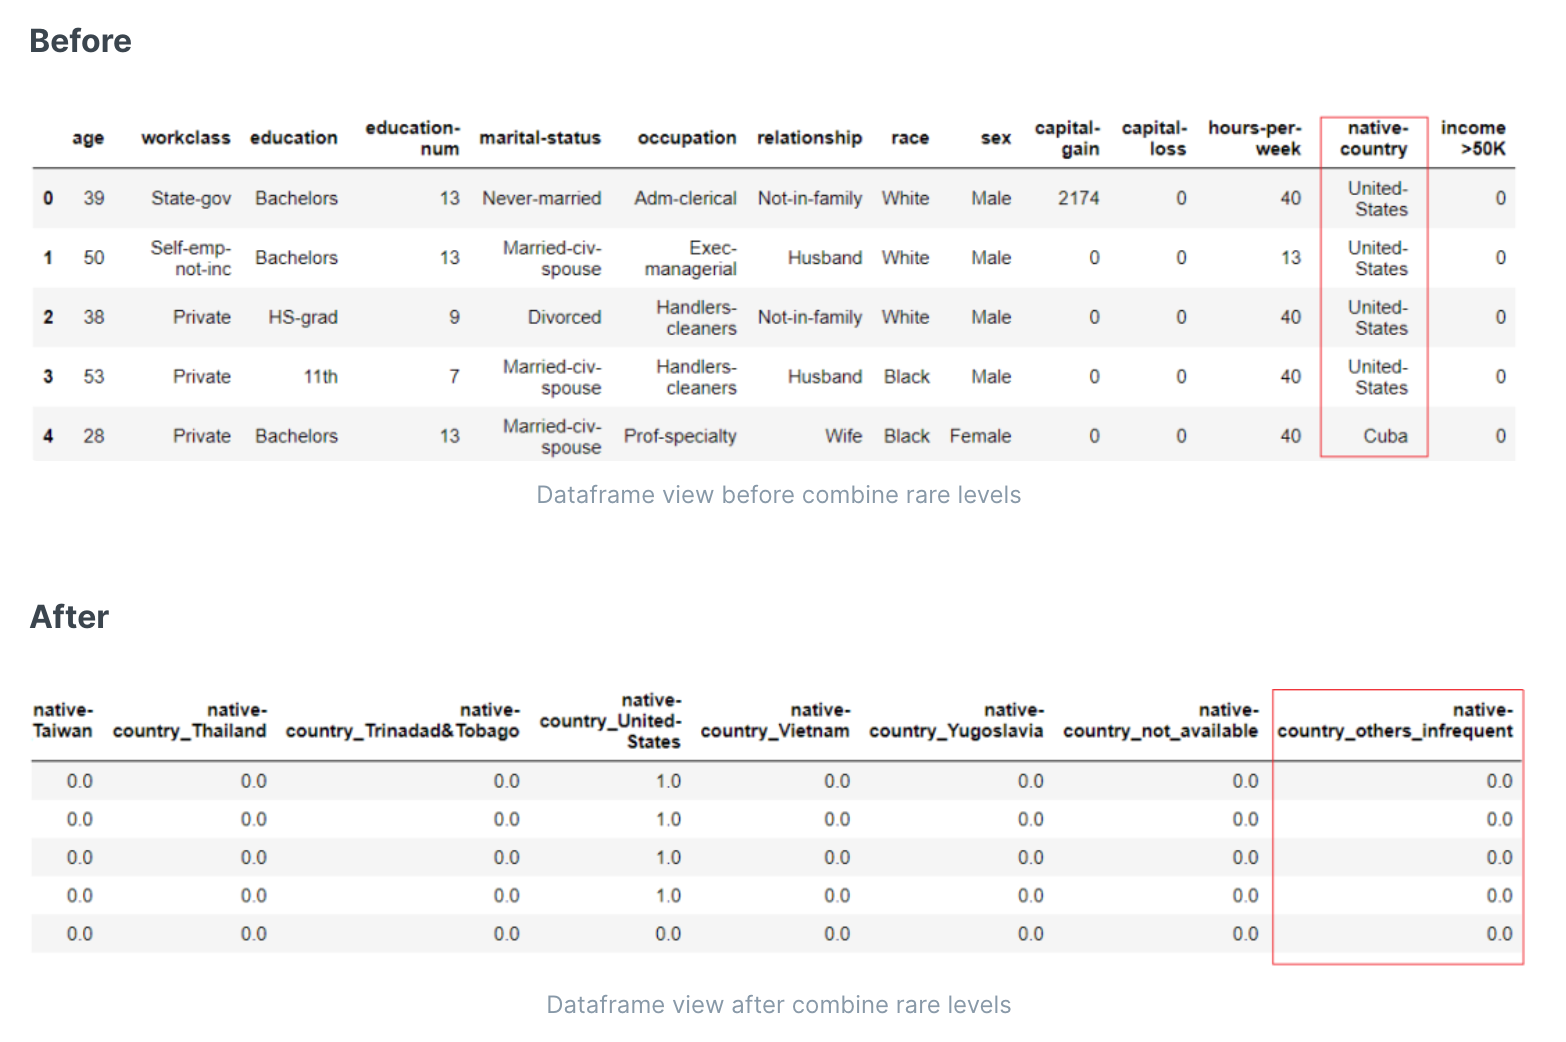The image size is (1566, 1042).
Task: Select the "Female" cell in sex column
Action: (979, 436)
